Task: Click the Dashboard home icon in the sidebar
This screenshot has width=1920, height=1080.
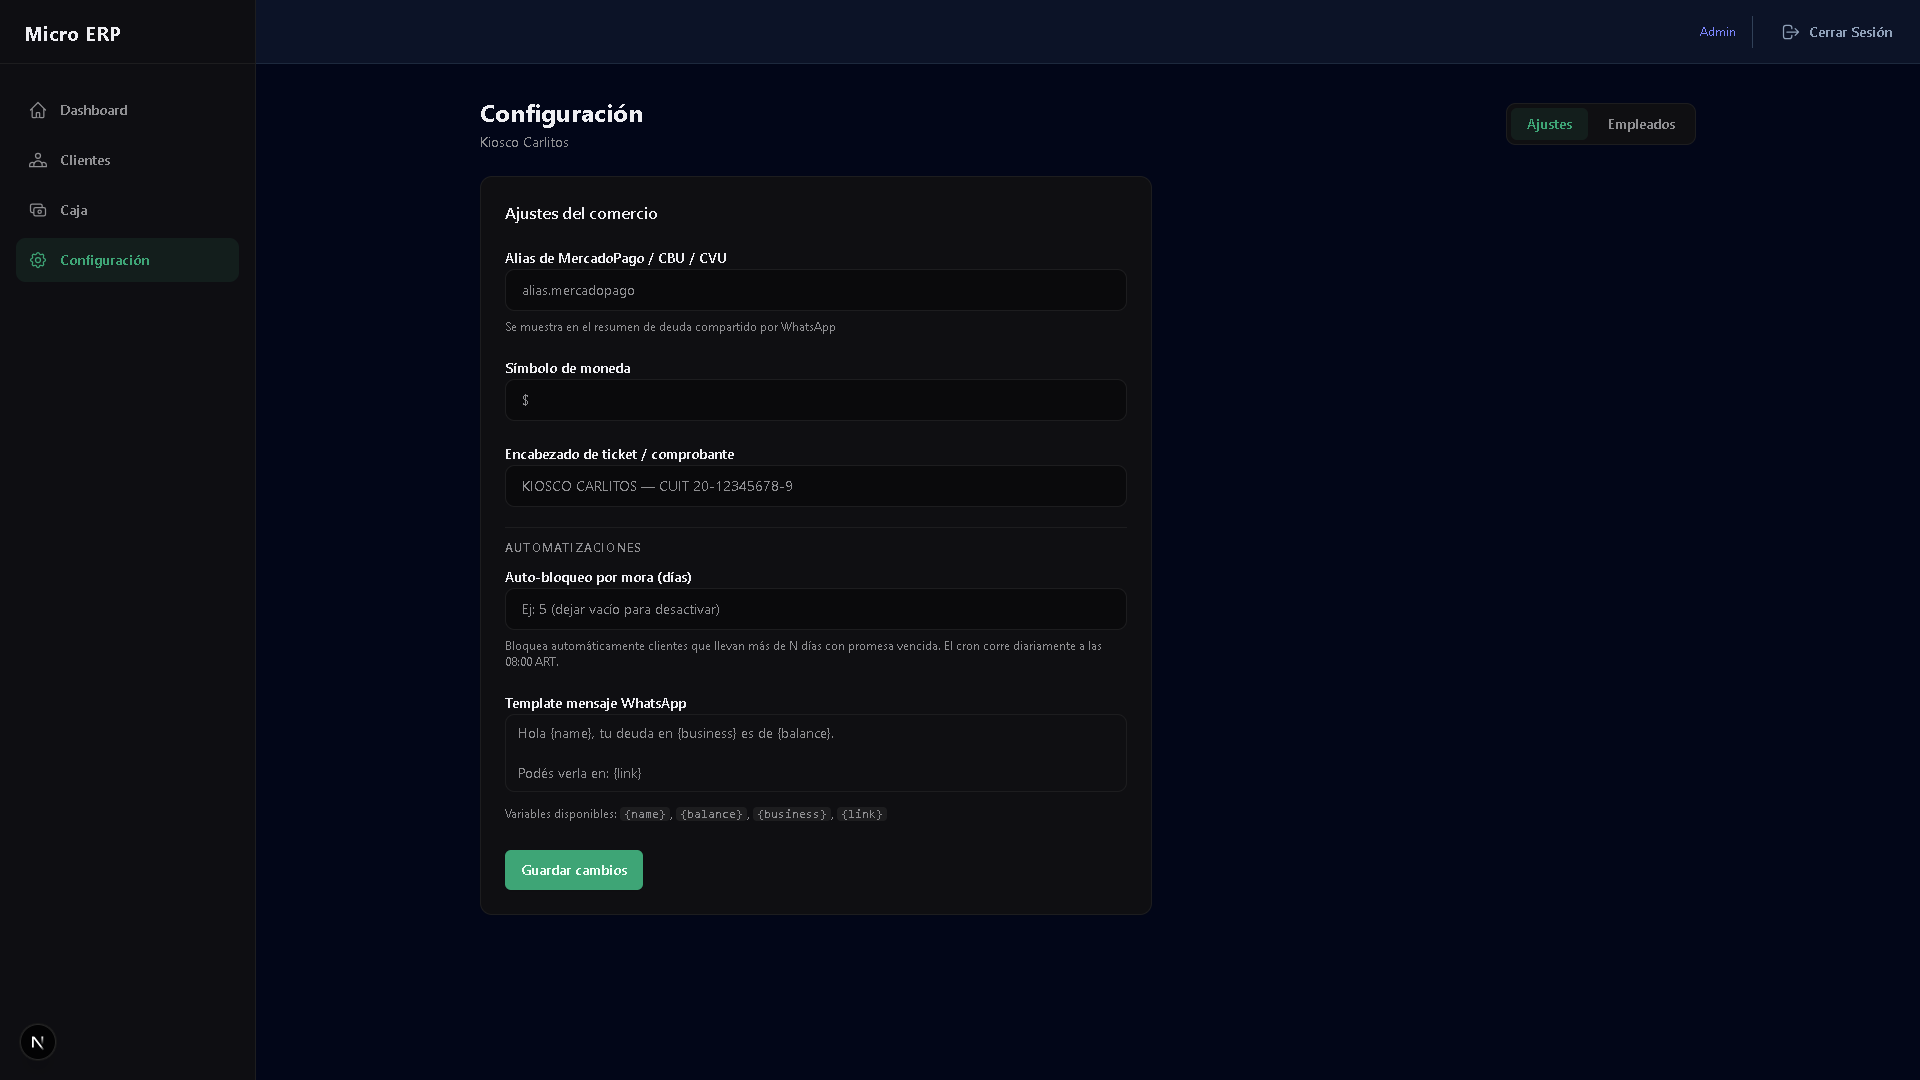Action: 38,110
